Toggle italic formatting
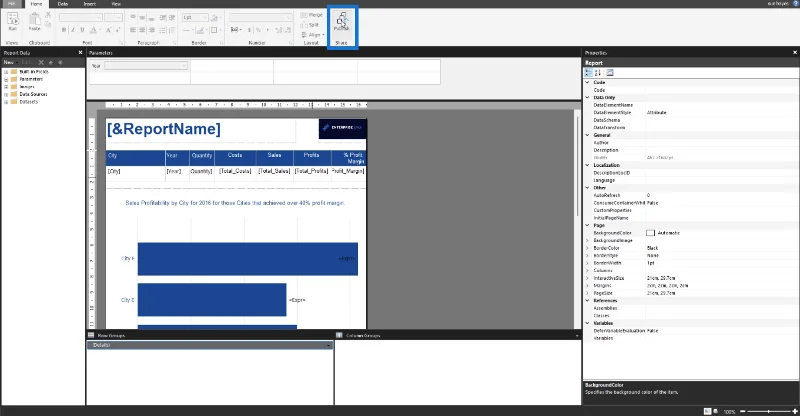 click(x=73, y=30)
